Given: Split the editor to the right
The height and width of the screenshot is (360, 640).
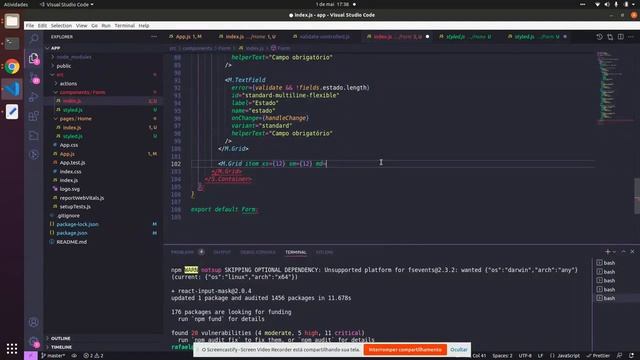Looking at the screenshot, I should (x=620, y=37).
